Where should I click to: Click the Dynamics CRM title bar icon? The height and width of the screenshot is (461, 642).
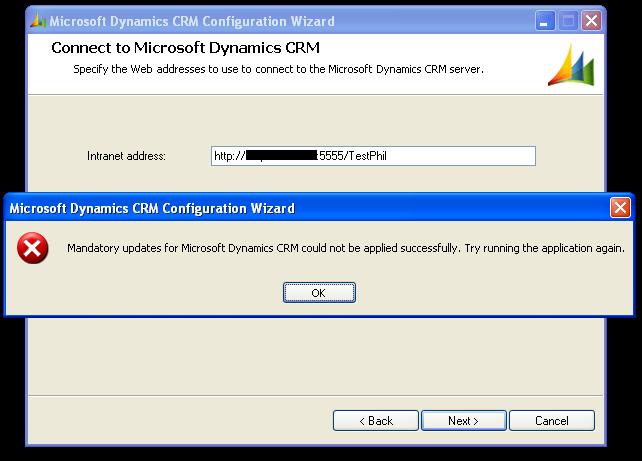pyautogui.click(x=38, y=21)
